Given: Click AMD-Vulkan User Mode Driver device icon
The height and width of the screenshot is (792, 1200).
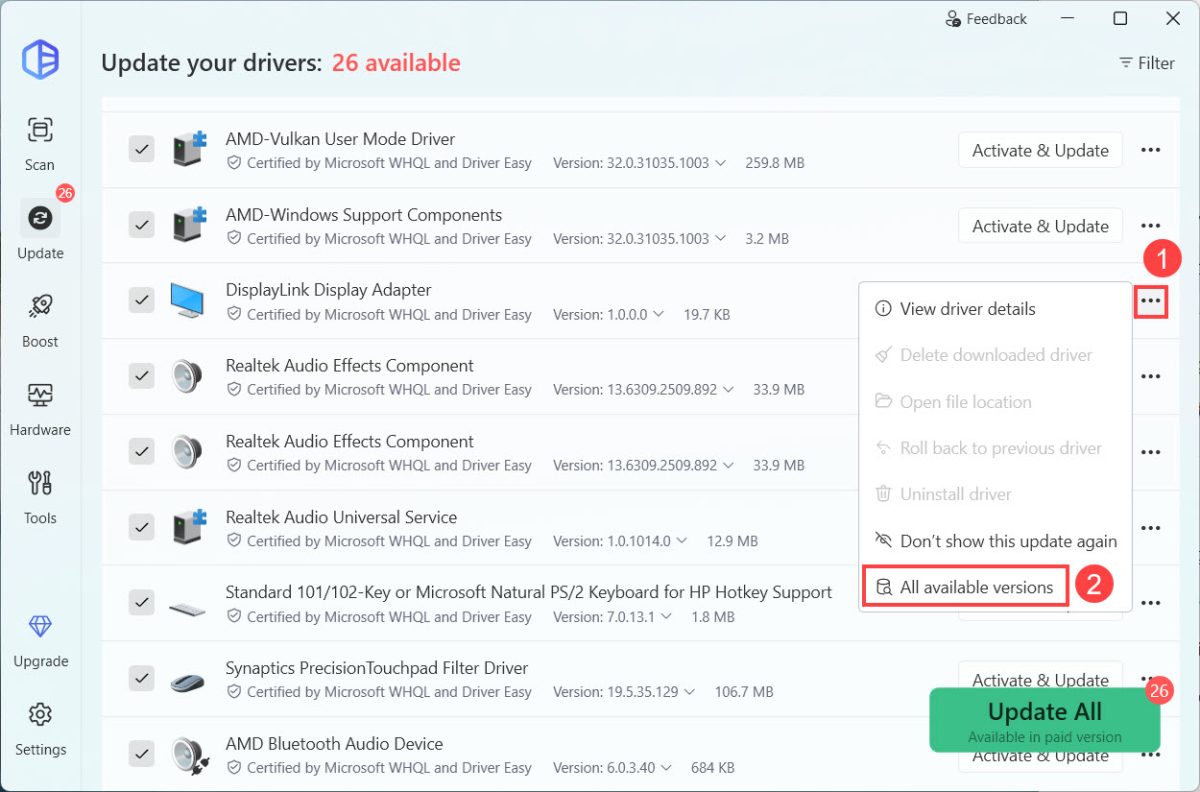Looking at the screenshot, I should pyautogui.click(x=189, y=149).
